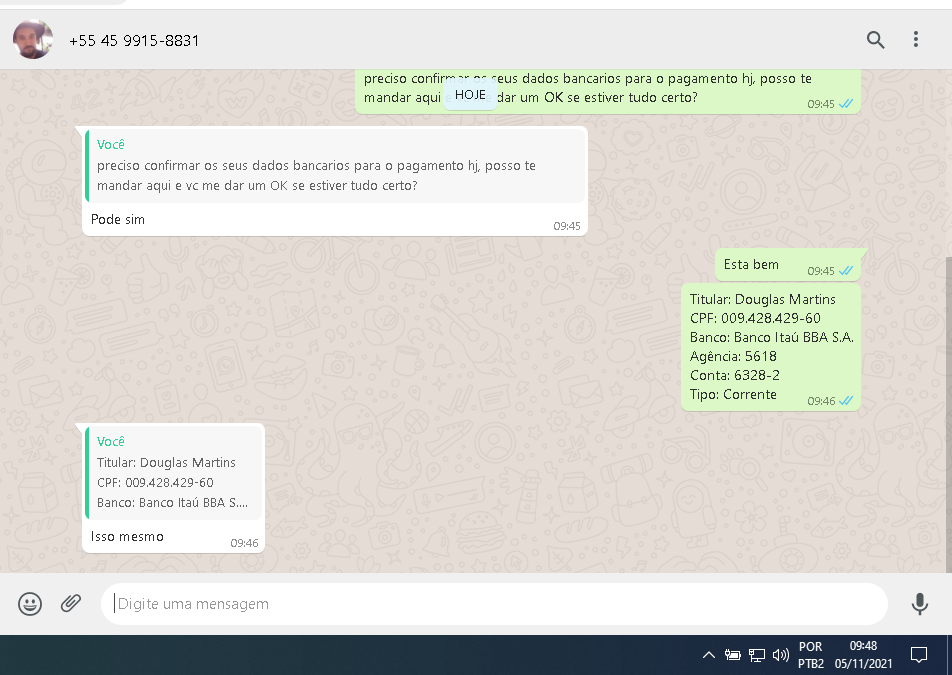952x675 pixels.
Task: Click the 'Esta bem' sent message
Action: pyautogui.click(x=751, y=265)
